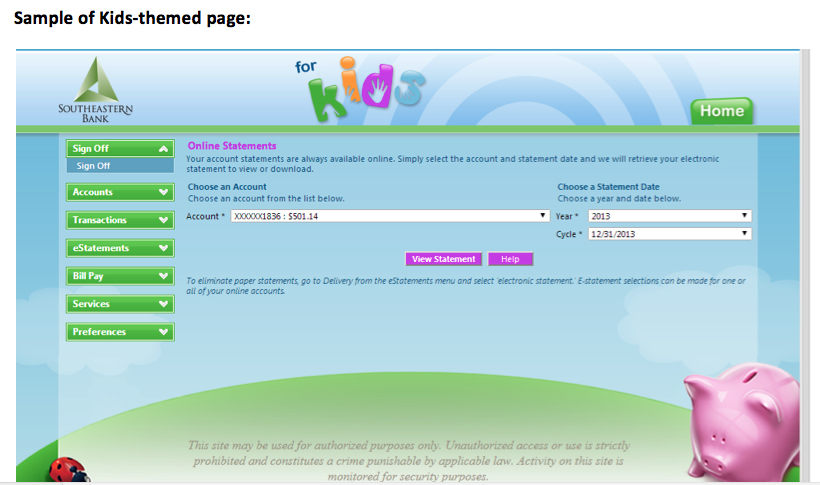The height and width of the screenshot is (485, 820).
Task: Click 'Choose an account from the list below.'
Action: tap(266, 199)
